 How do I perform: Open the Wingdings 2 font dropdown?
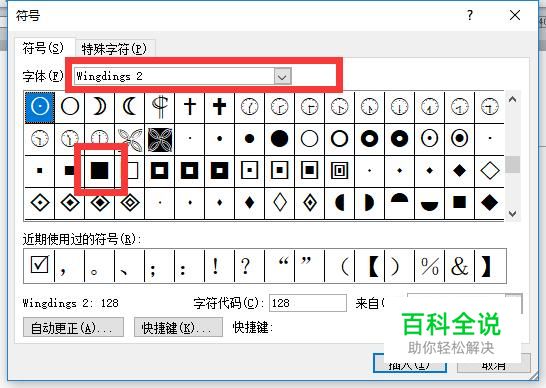tap(282, 76)
